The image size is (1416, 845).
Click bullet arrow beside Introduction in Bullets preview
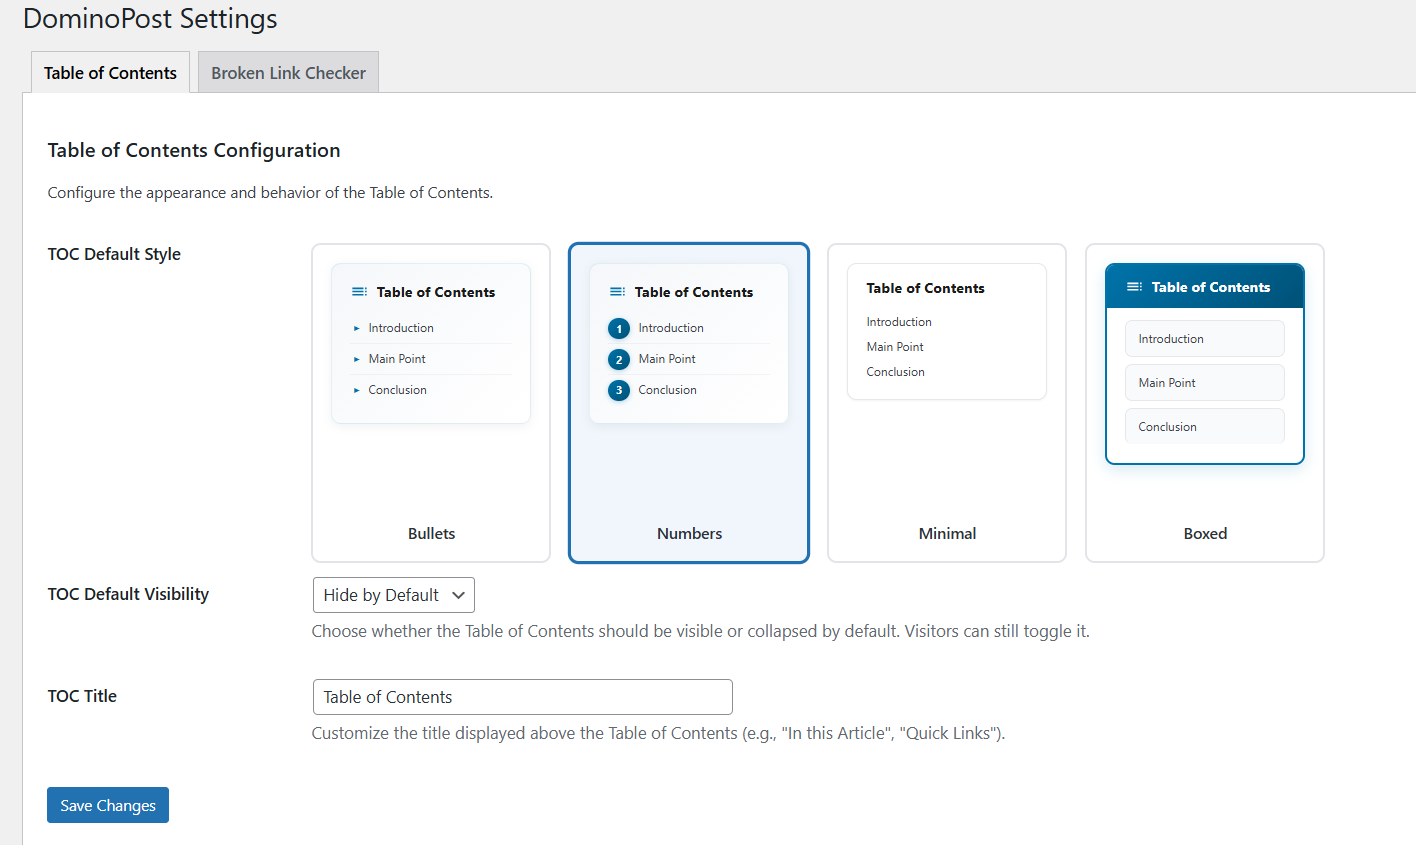[356, 328]
